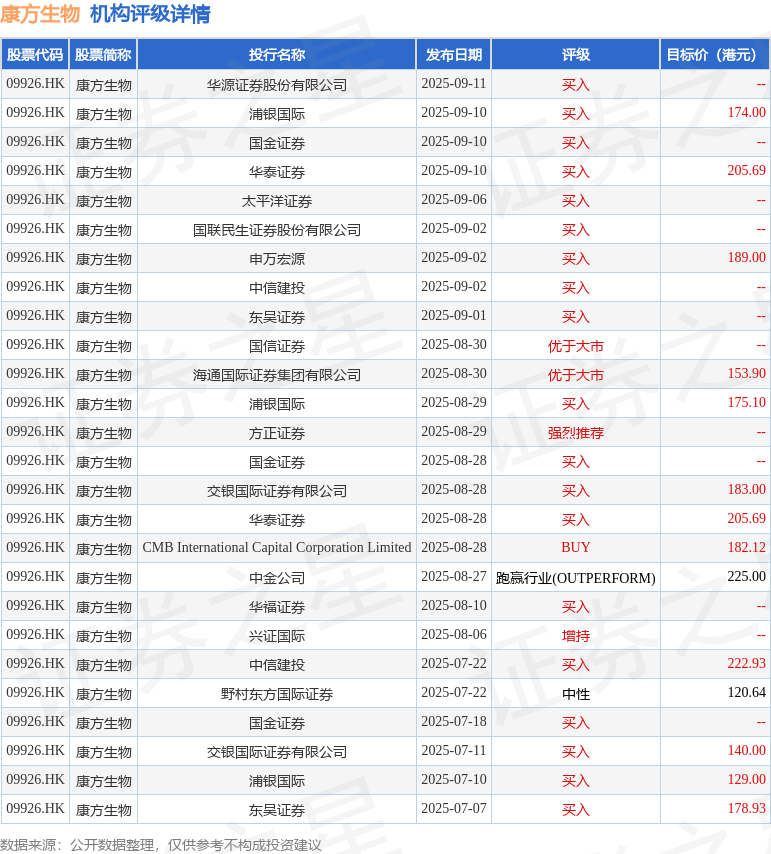Click the BUY rating

pyautogui.click(x=576, y=547)
